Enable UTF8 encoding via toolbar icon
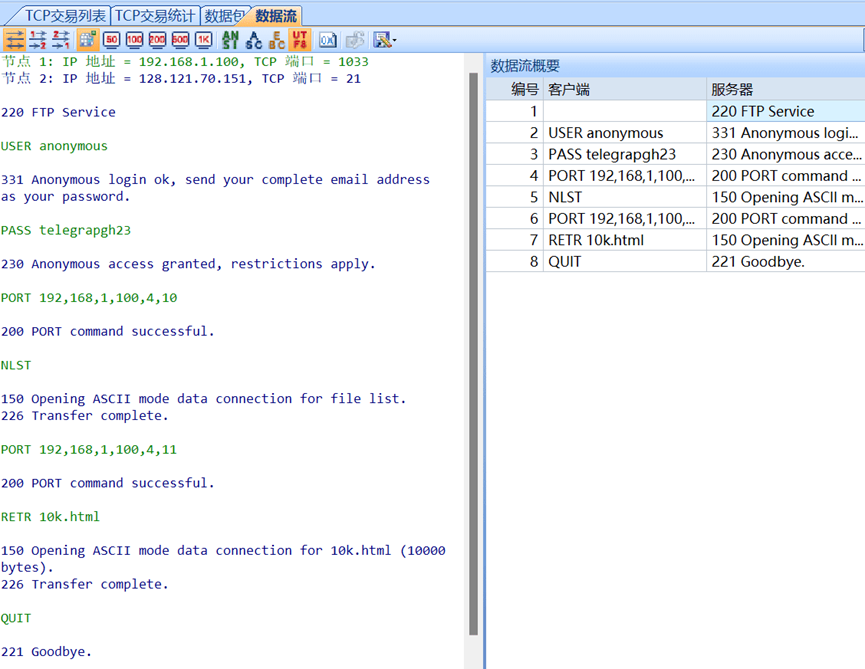865x669 pixels. (x=299, y=40)
